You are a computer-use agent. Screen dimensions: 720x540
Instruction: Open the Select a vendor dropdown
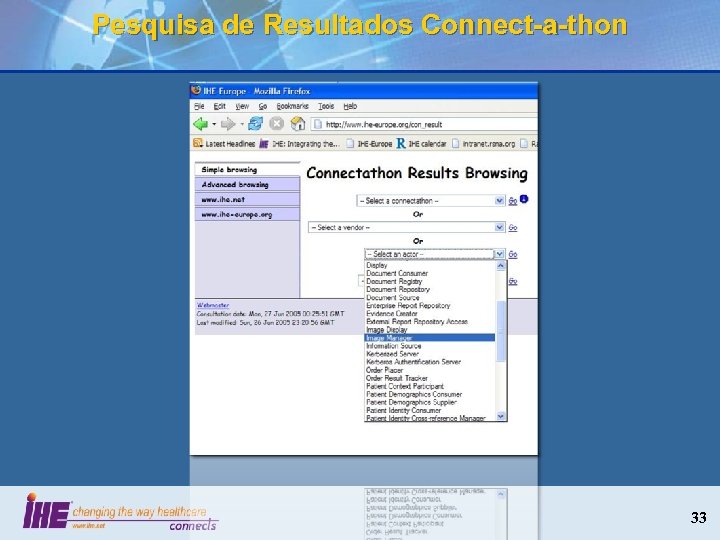point(406,227)
